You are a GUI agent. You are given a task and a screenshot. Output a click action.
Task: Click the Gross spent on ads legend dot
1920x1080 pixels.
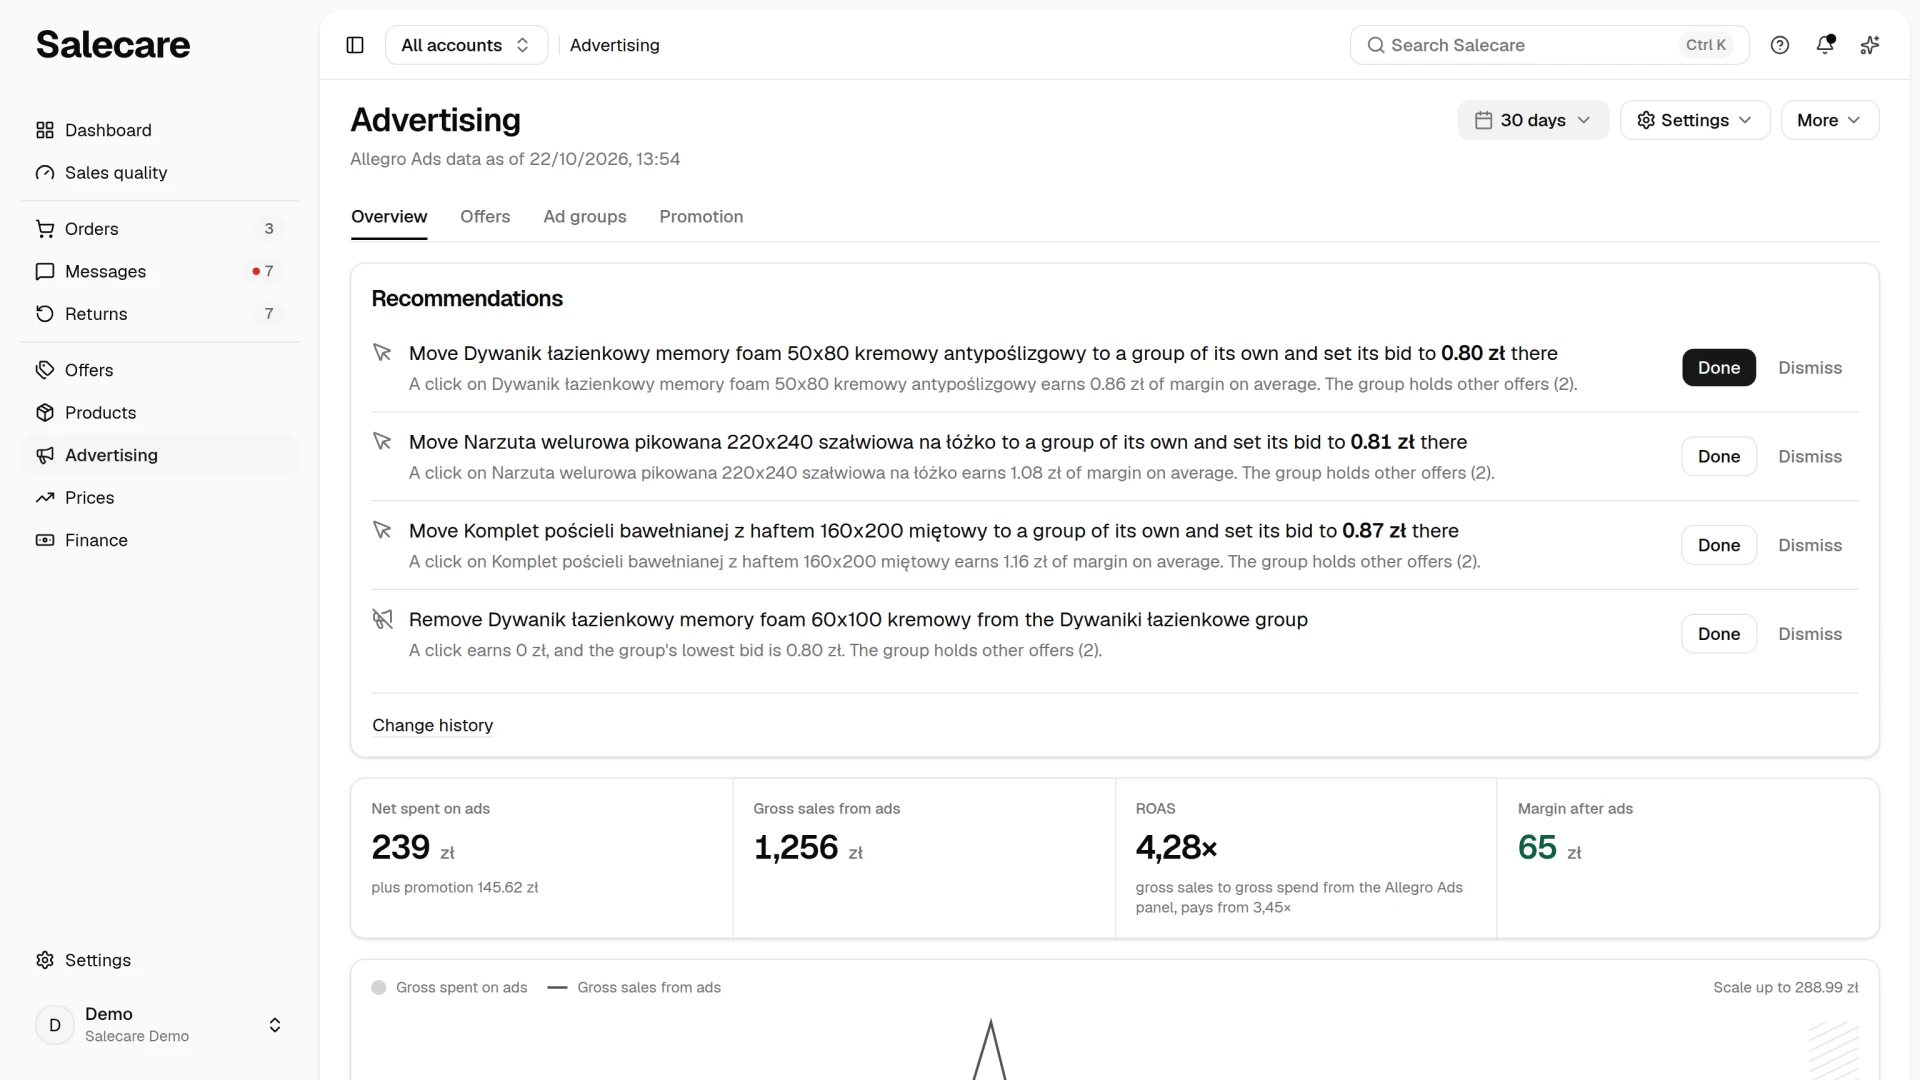[x=379, y=988]
